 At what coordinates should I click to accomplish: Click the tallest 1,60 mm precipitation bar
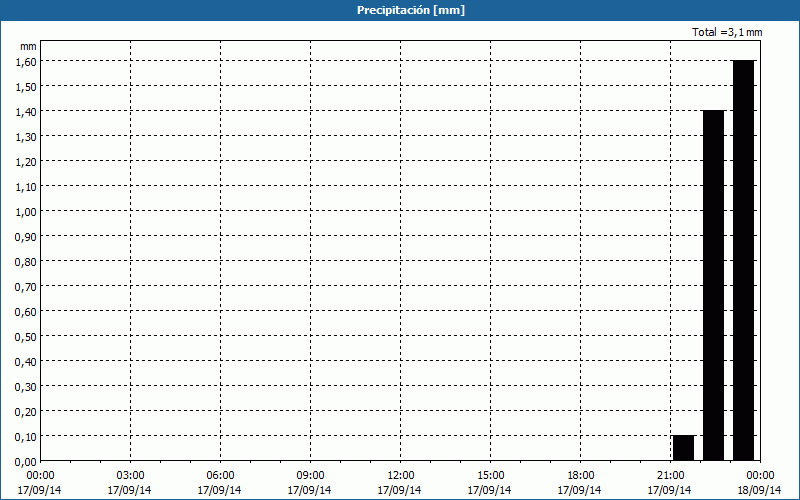[743, 260]
